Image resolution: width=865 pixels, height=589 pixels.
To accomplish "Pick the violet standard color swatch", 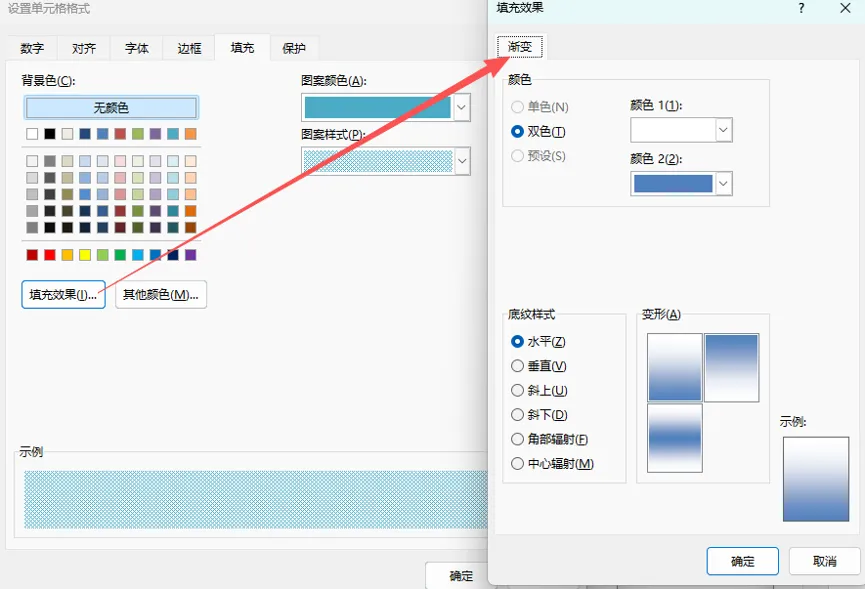I will click(190, 255).
